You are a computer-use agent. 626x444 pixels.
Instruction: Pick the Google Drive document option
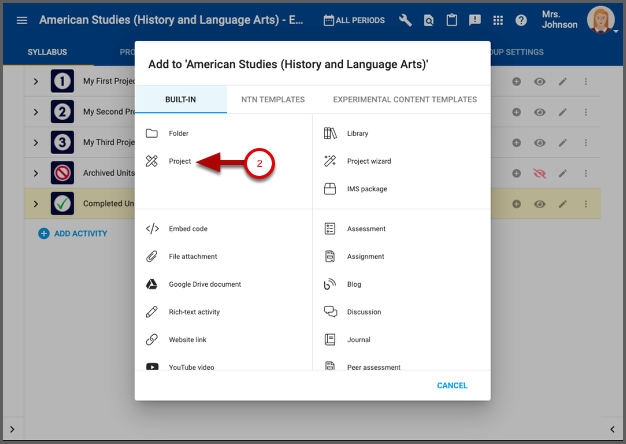[204, 284]
